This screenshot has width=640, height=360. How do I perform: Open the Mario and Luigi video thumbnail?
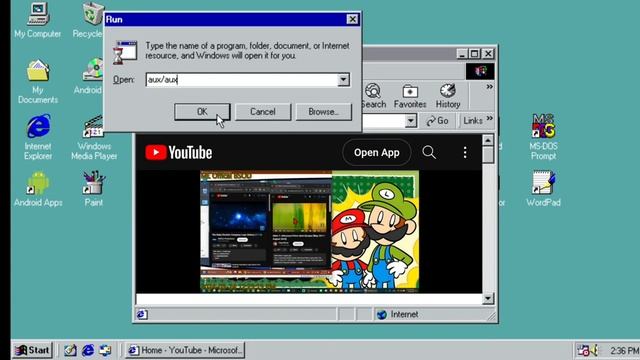pos(309,231)
